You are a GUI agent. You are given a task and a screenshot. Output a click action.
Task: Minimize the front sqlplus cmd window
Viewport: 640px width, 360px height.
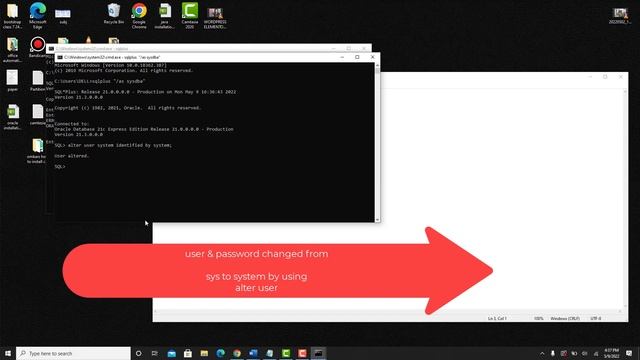coord(342,57)
